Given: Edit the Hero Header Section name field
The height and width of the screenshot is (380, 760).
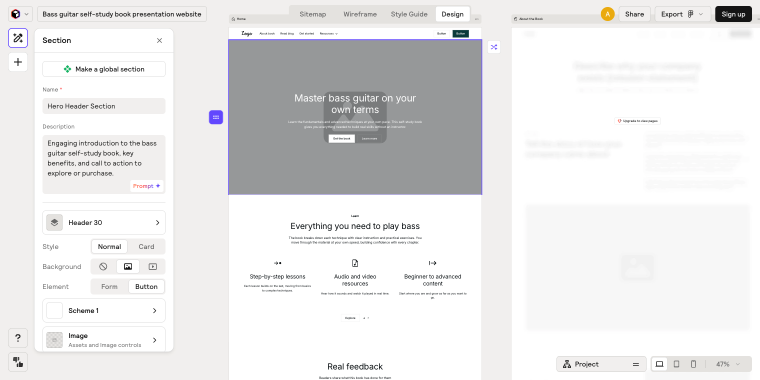Looking at the screenshot, I should pos(104,106).
